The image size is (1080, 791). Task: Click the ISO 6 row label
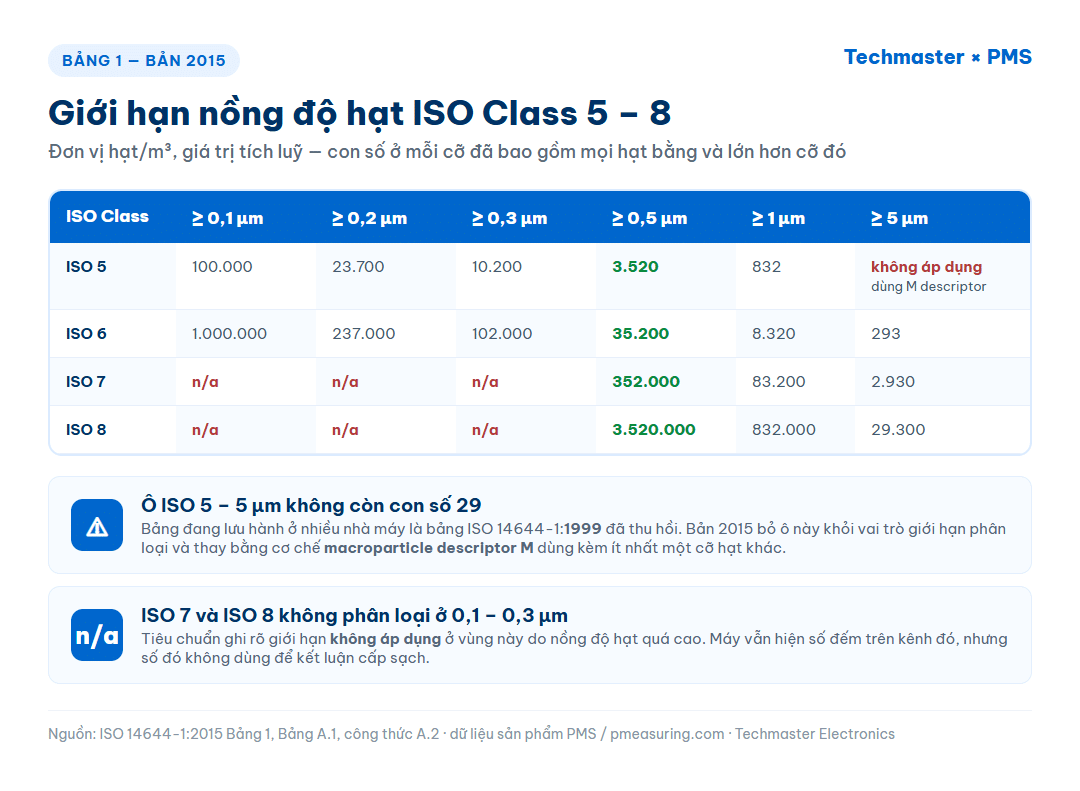(86, 333)
